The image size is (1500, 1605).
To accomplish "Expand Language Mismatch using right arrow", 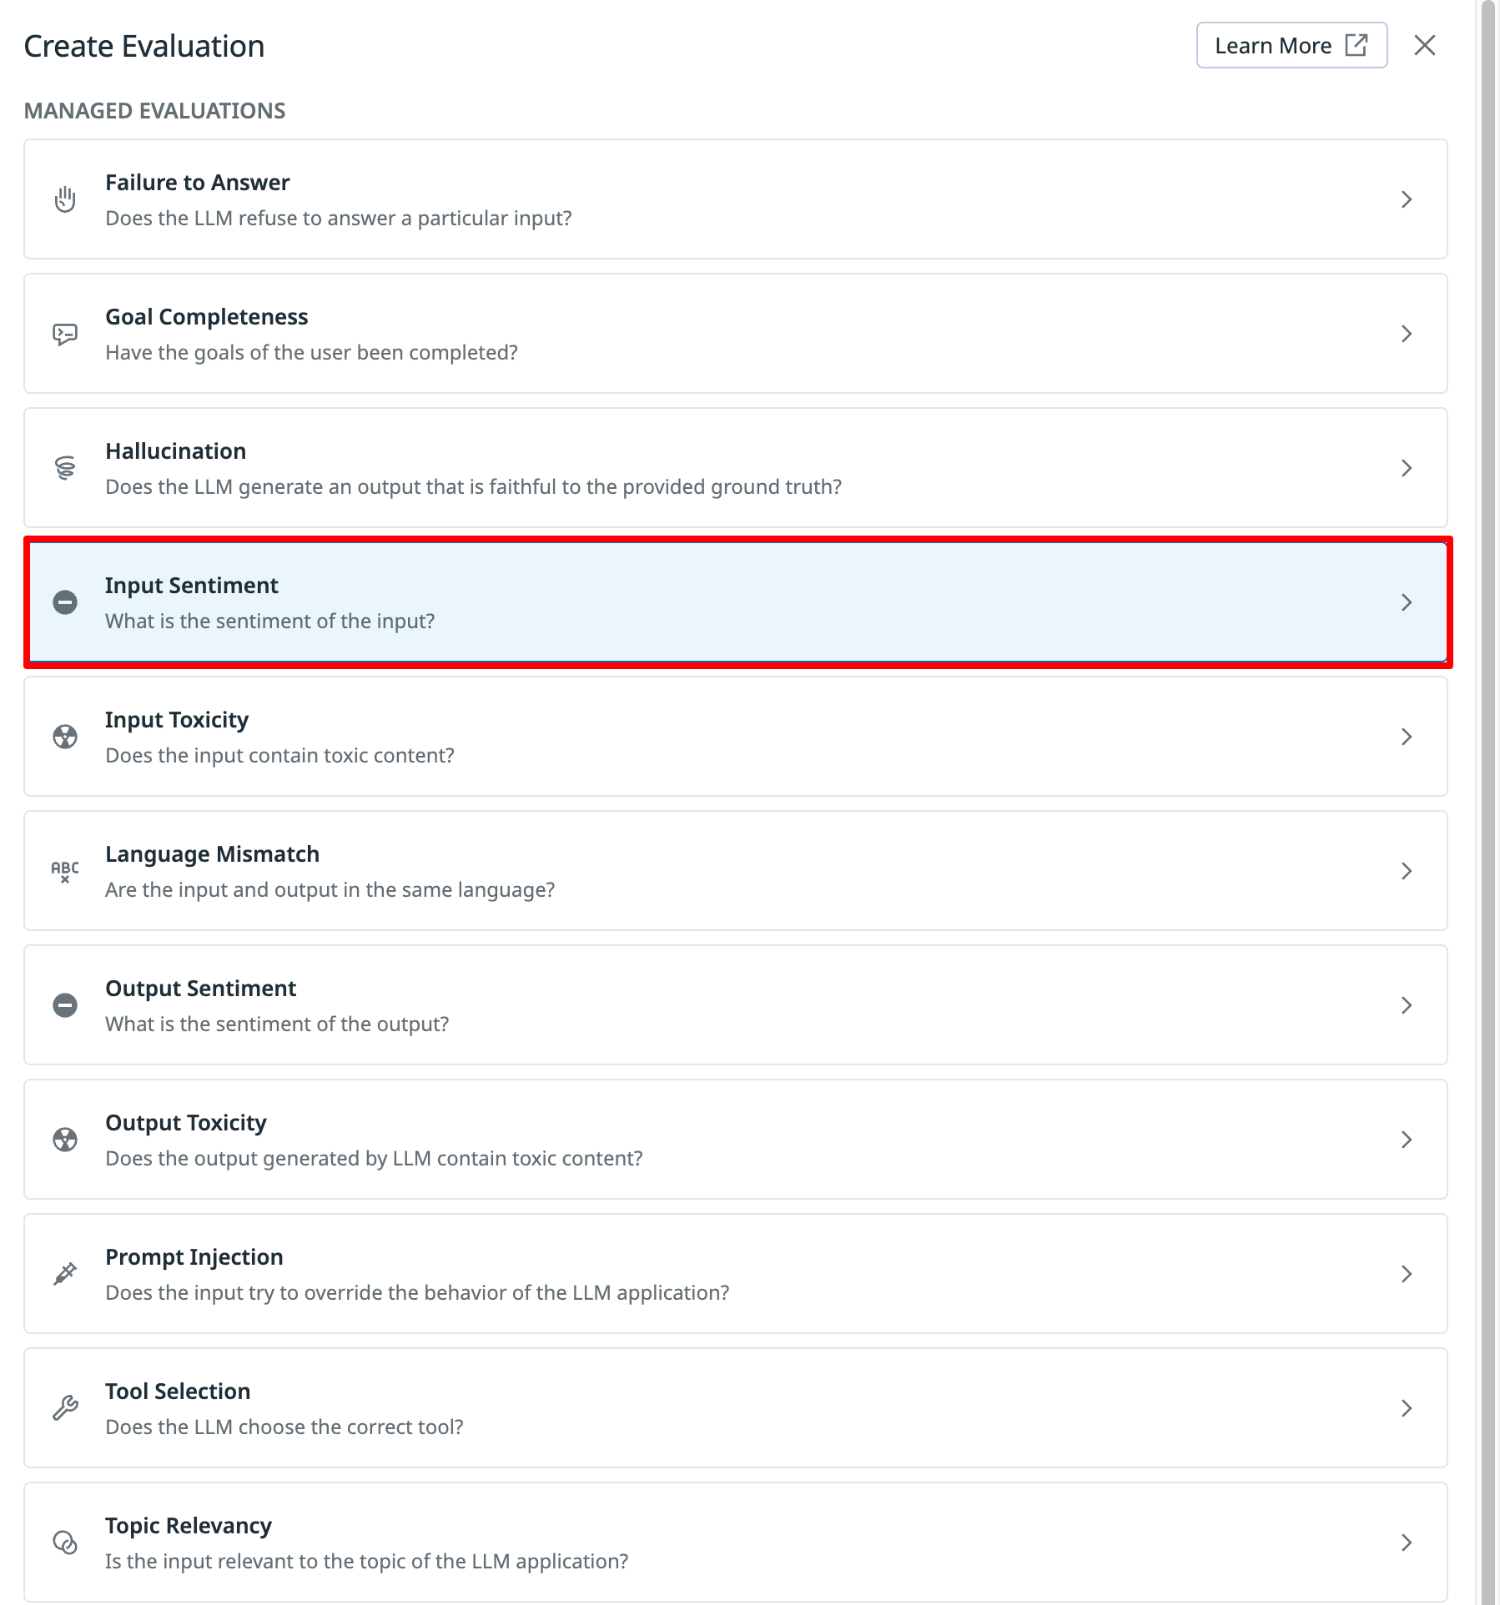I will click(x=1406, y=871).
